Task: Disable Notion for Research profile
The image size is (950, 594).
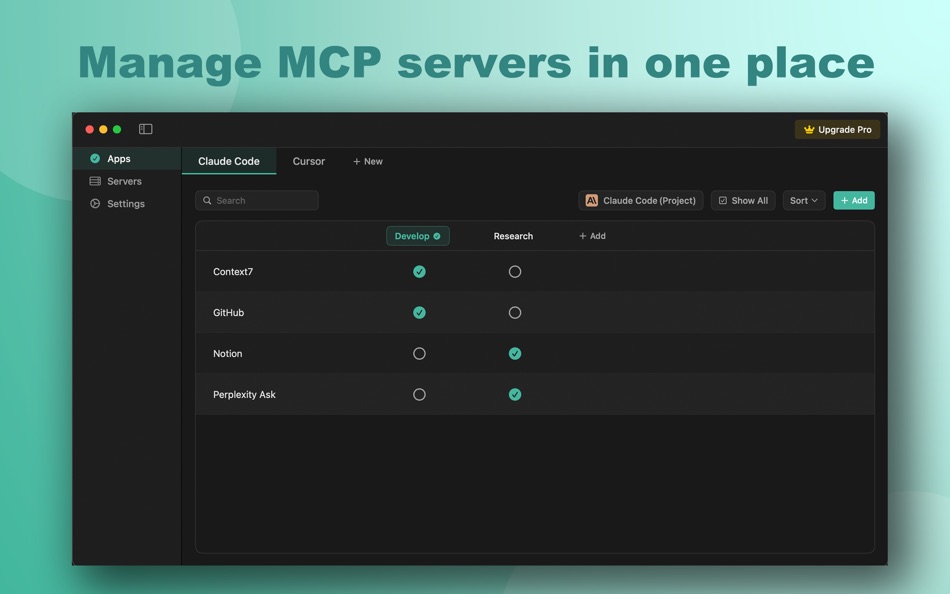Action: pyautogui.click(x=515, y=353)
